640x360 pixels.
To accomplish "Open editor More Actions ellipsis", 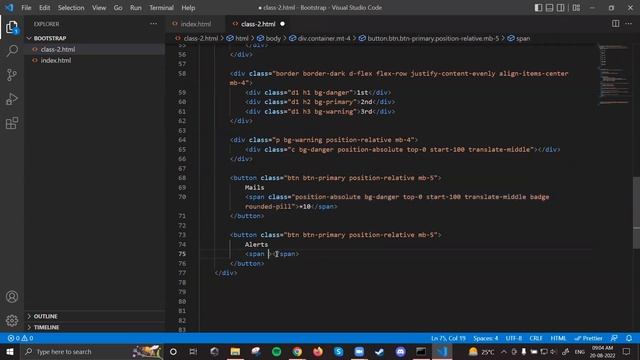I will click(629, 24).
